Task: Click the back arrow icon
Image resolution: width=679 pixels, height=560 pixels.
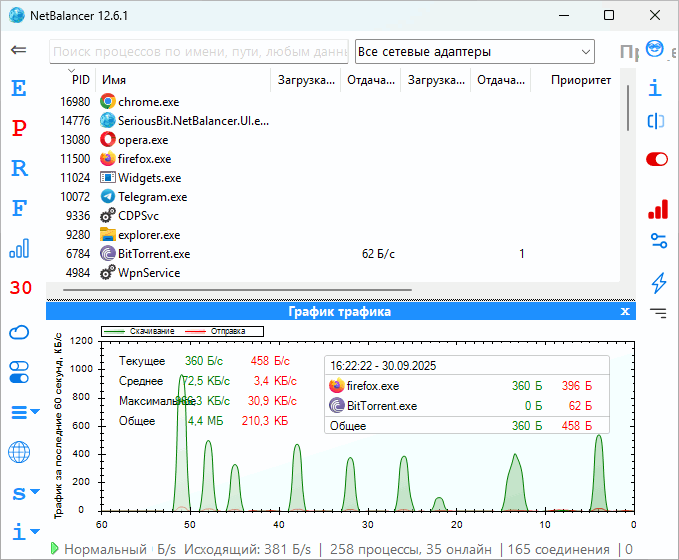Action: point(19,50)
